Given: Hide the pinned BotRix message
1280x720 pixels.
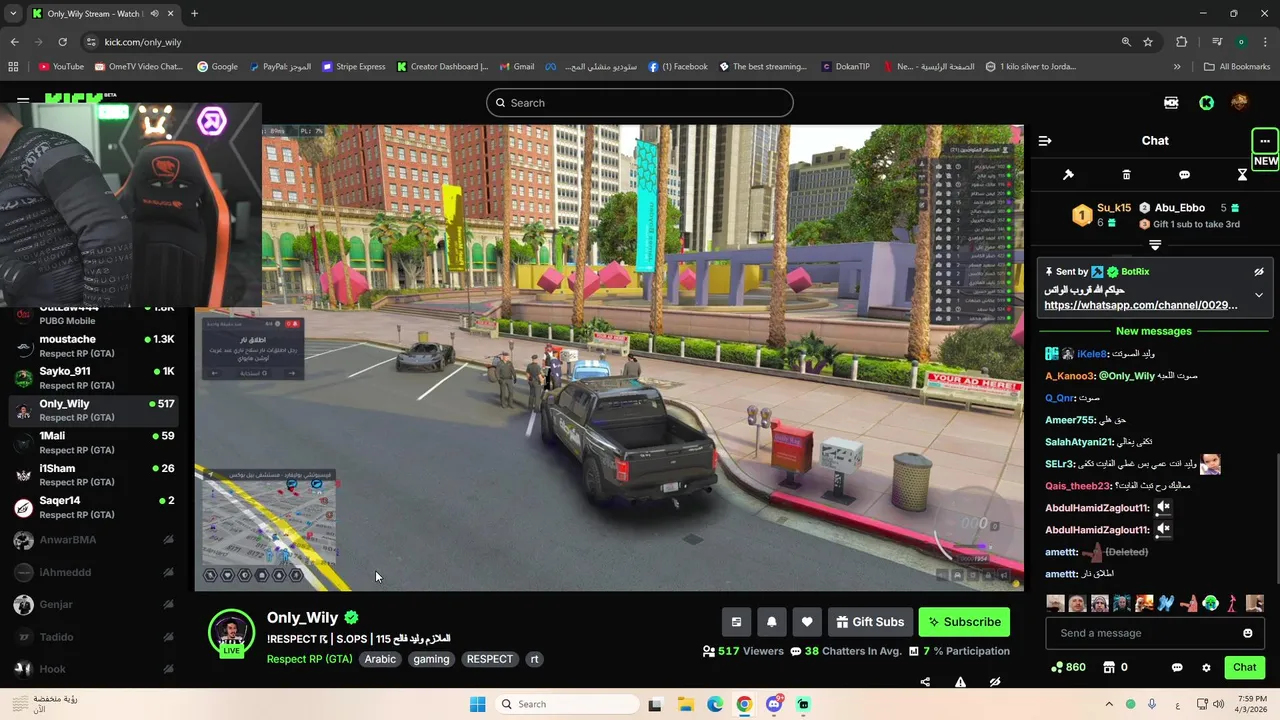Looking at the screenshot, I should point(1259,272).
